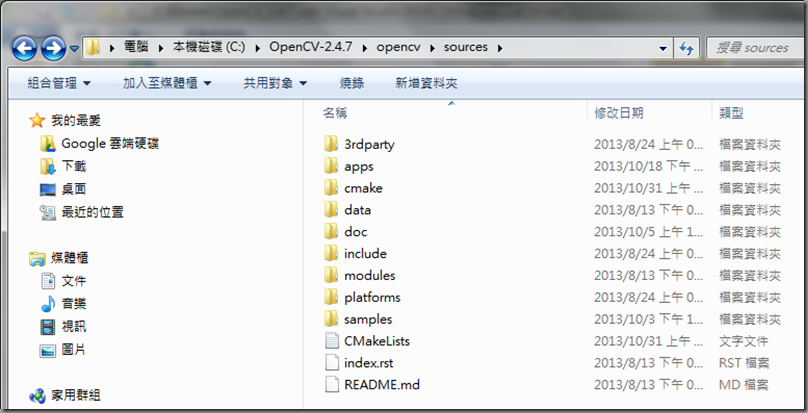Click the index.rst file icon
The height and width of the screenshot is (413, 808).
332,362
